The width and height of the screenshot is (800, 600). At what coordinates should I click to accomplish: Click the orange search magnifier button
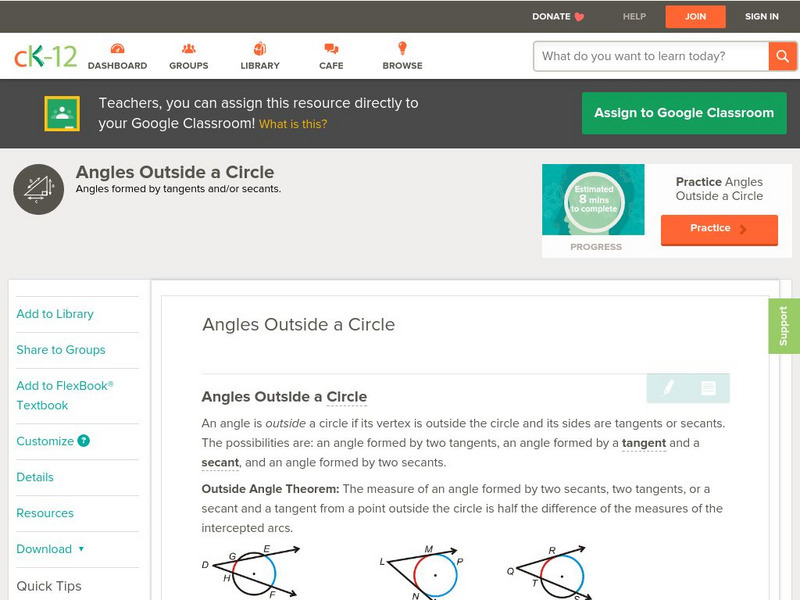pyautogui.click(x=782, y=56)
